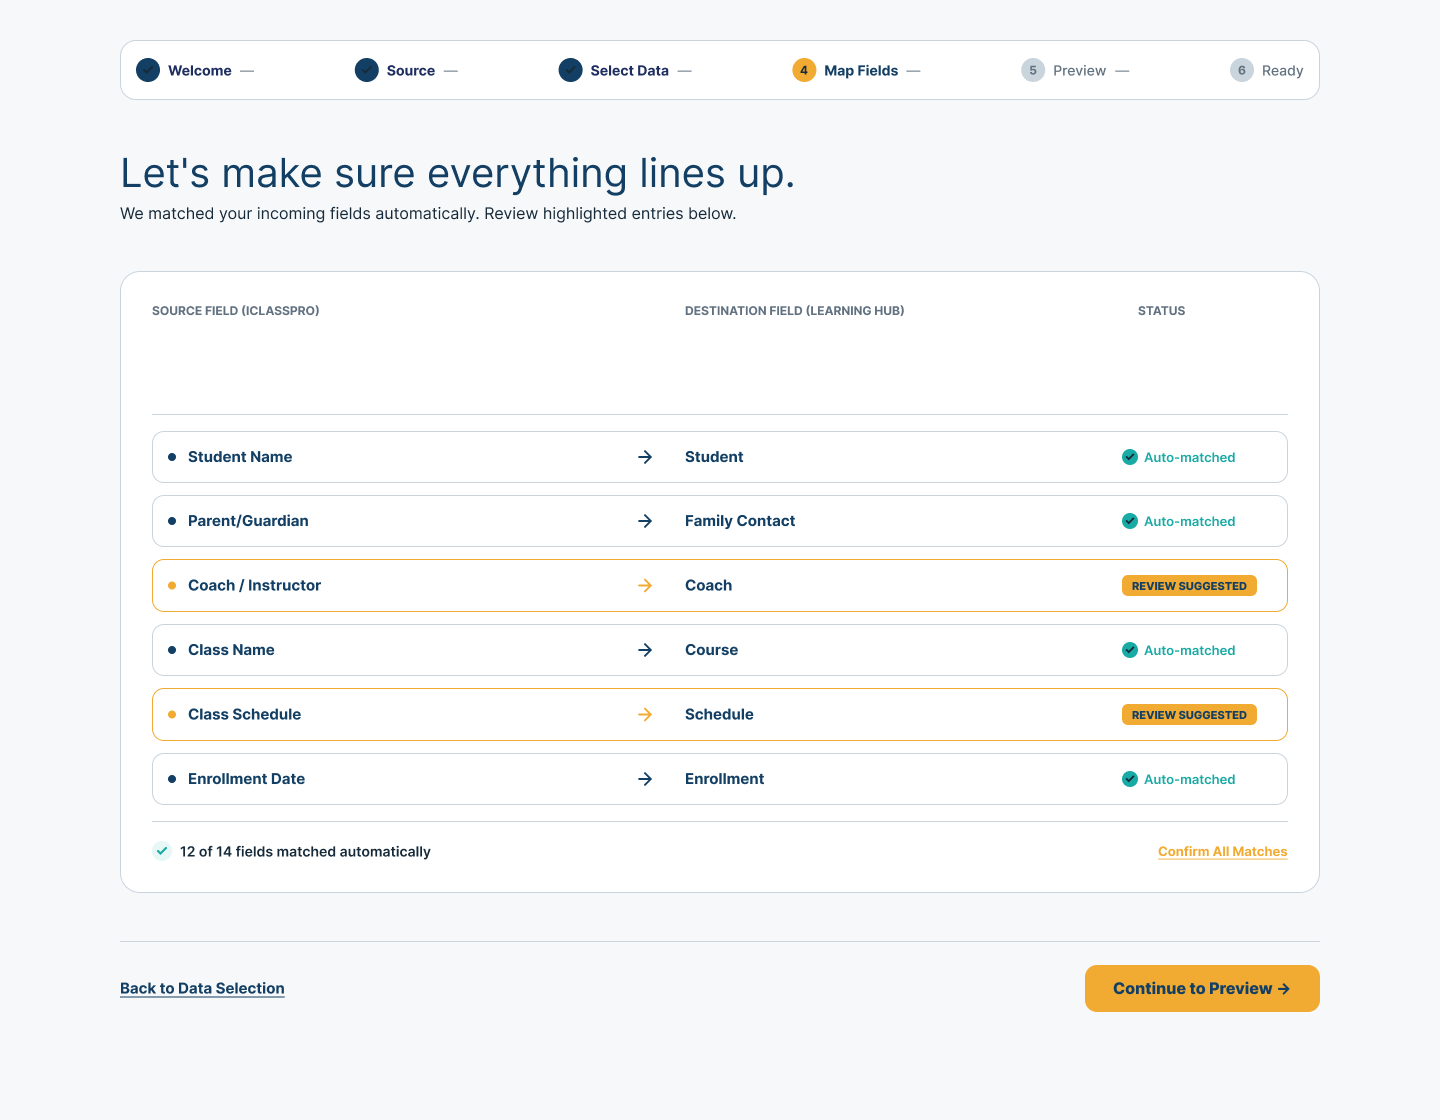Jump to the Preview step
This screenshot has width=1440, height=1120.
coord(1079,71)
